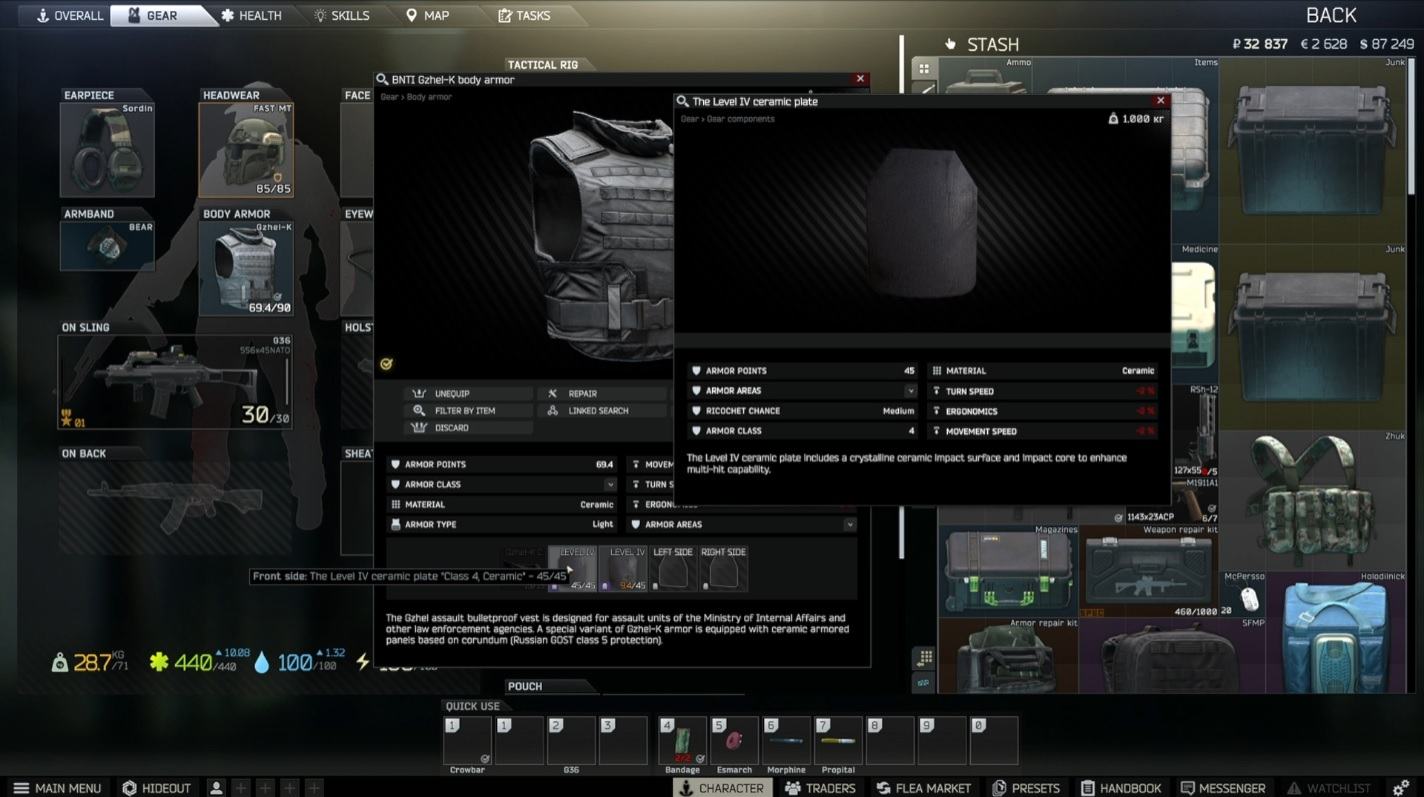The width and height of the screenshot is (1424, 797).
Task: Open the Watchlist
Action: pos(1329,788)
